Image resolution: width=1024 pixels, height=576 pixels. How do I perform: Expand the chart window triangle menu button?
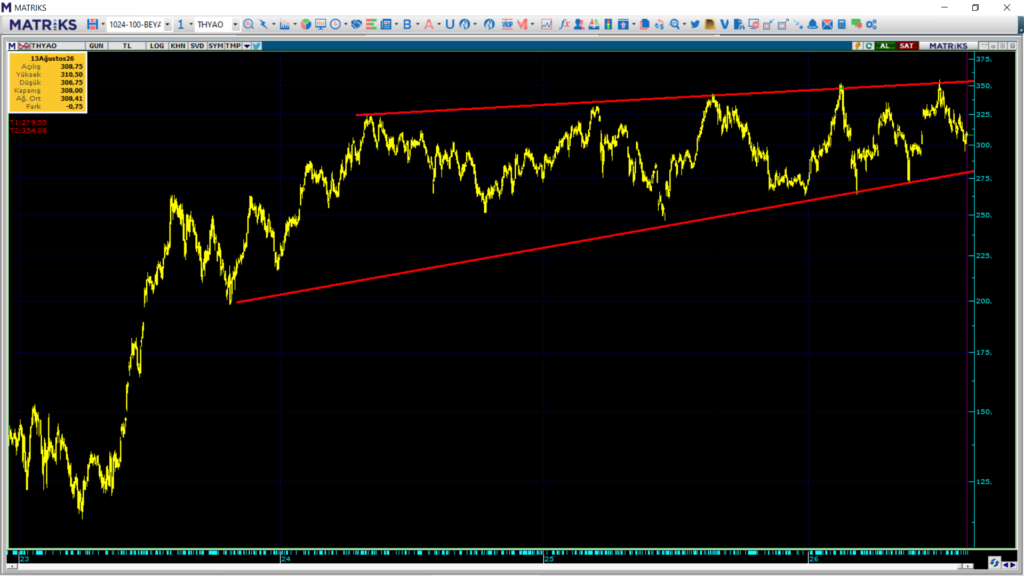click(984, 46)
